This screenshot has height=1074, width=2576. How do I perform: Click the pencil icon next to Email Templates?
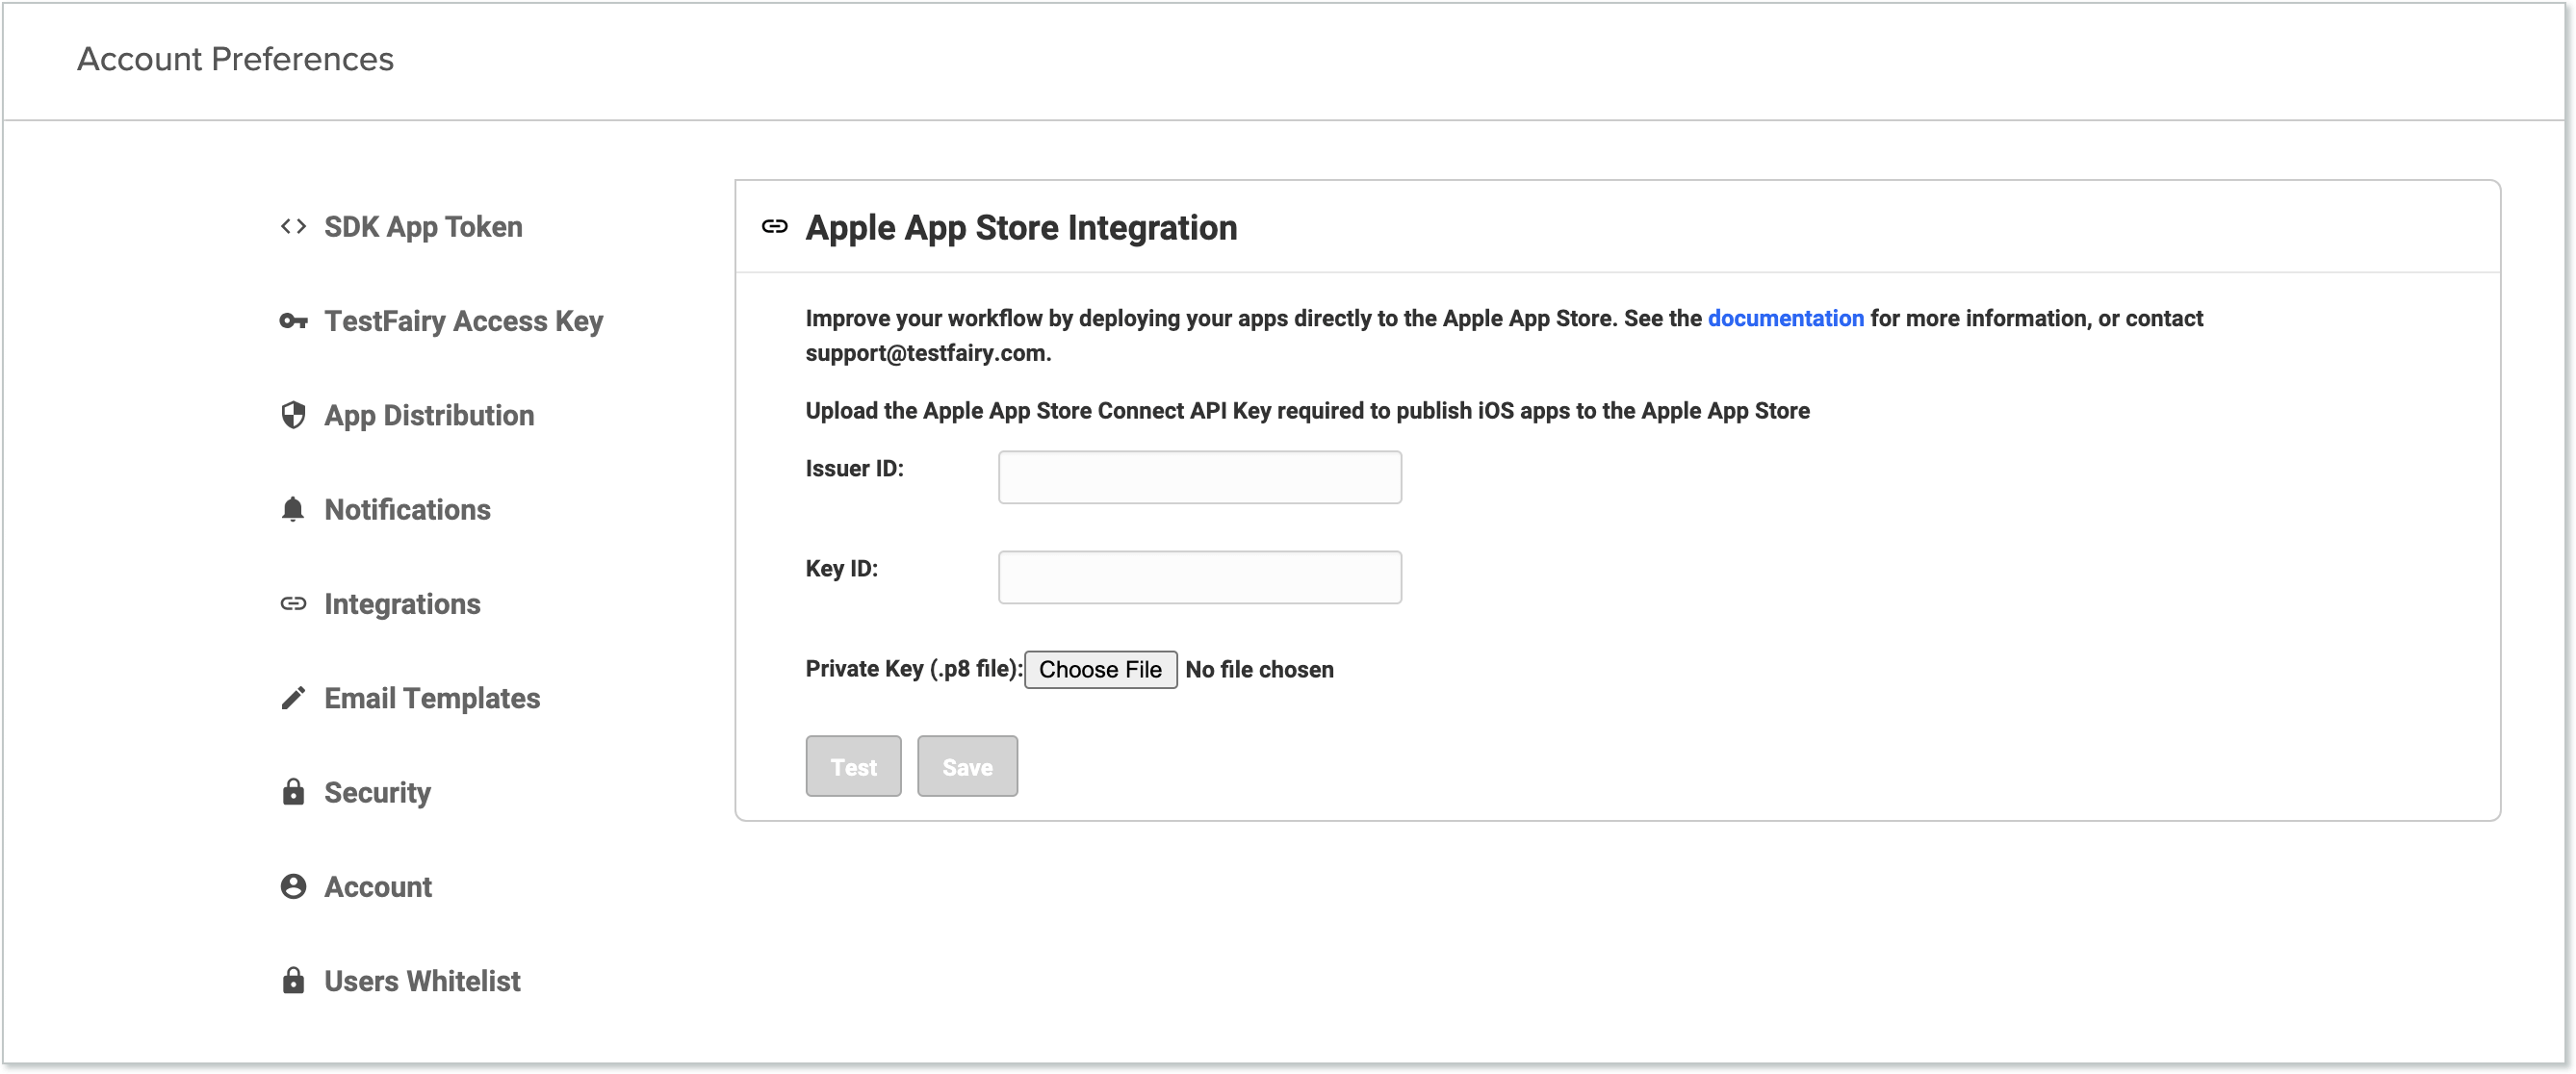click(x=293, y=697)
